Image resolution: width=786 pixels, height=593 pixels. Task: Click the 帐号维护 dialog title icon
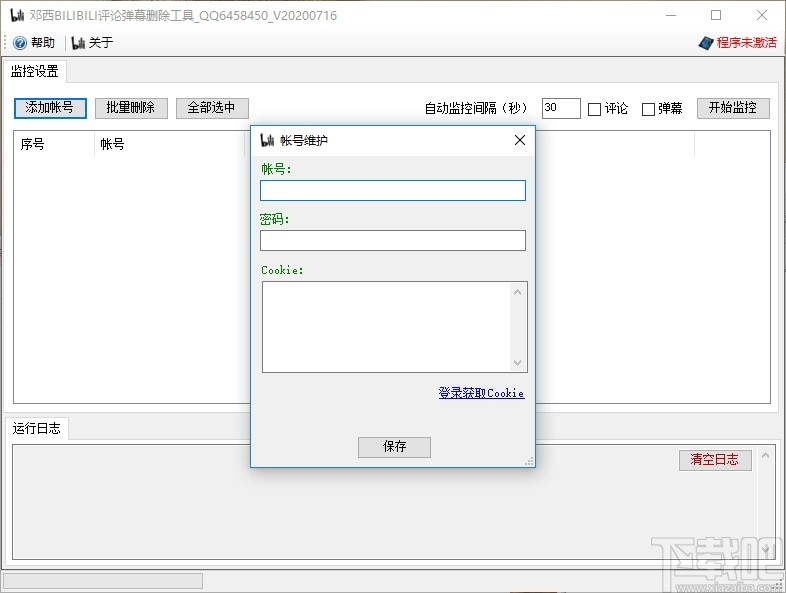tap(267, 140)
